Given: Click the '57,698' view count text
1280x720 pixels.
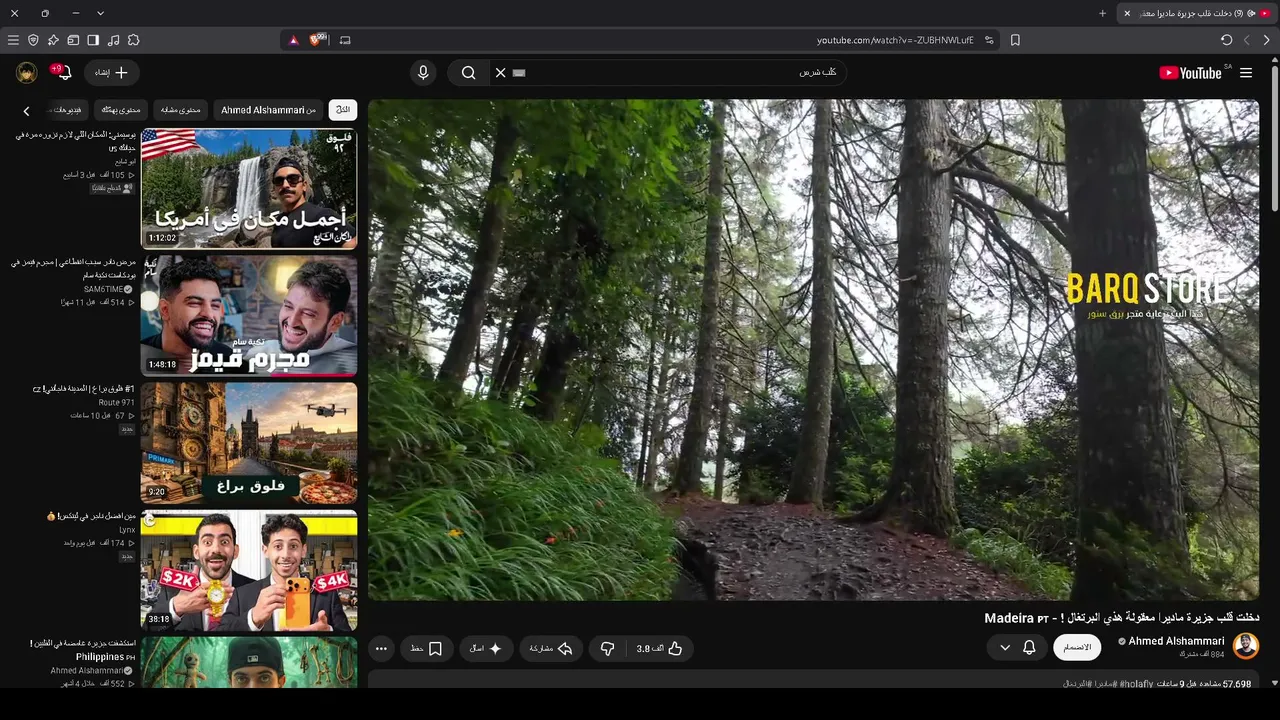Looking at the screenshot, I should click(x=1237, y=684).
